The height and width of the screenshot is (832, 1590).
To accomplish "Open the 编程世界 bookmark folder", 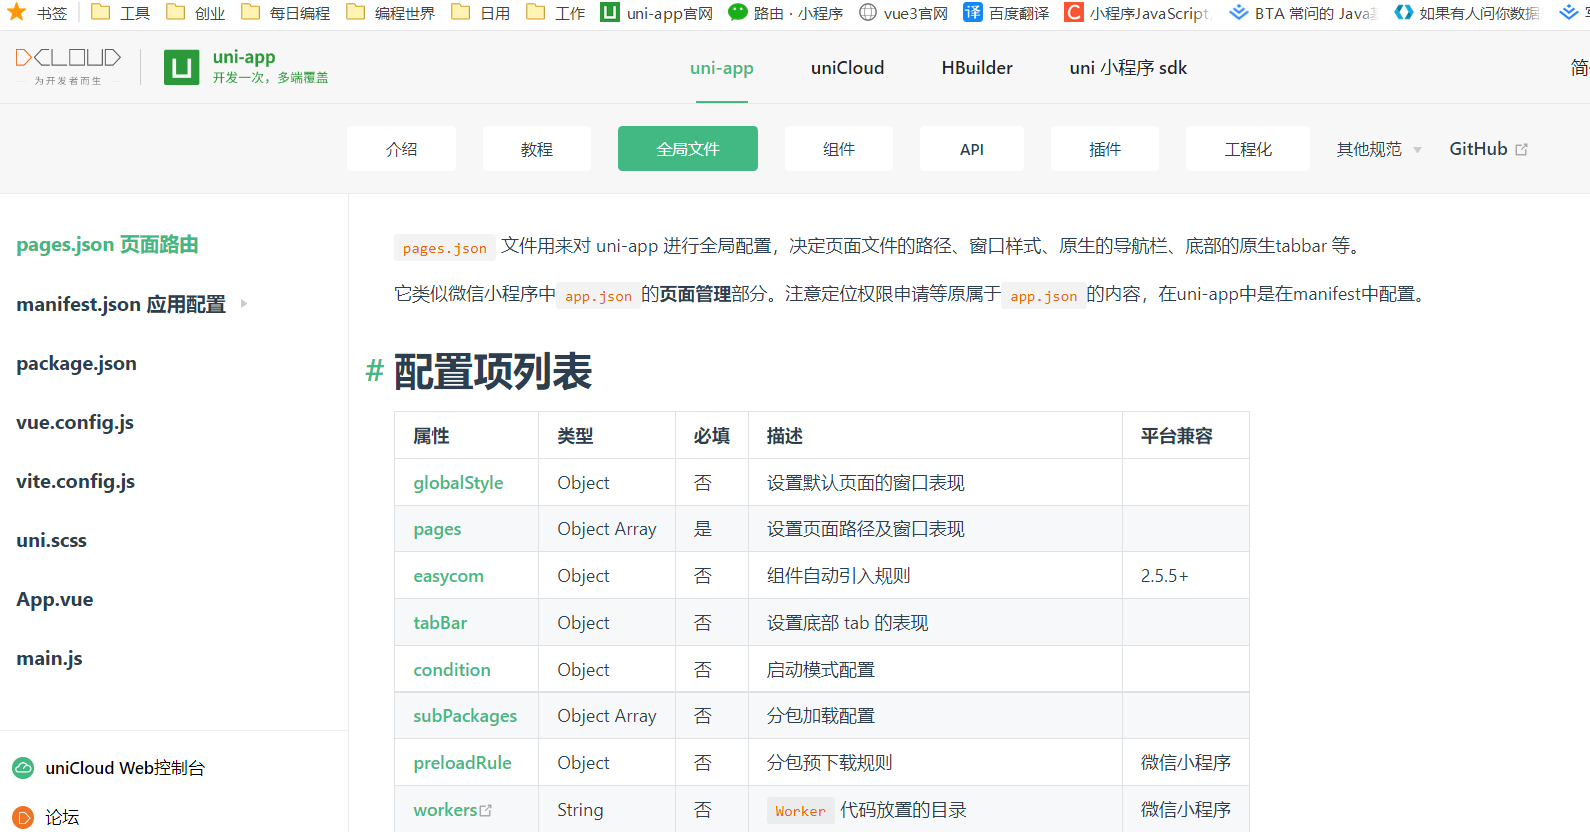I will (391, 13).
